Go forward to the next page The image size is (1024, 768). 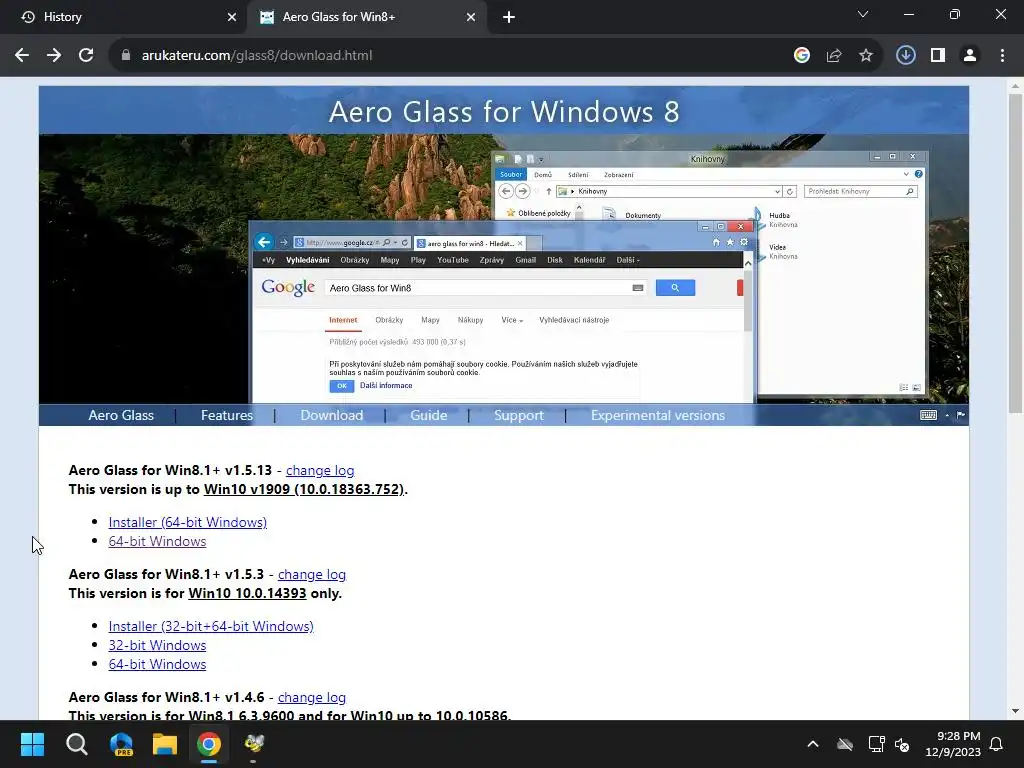(54, 56)
